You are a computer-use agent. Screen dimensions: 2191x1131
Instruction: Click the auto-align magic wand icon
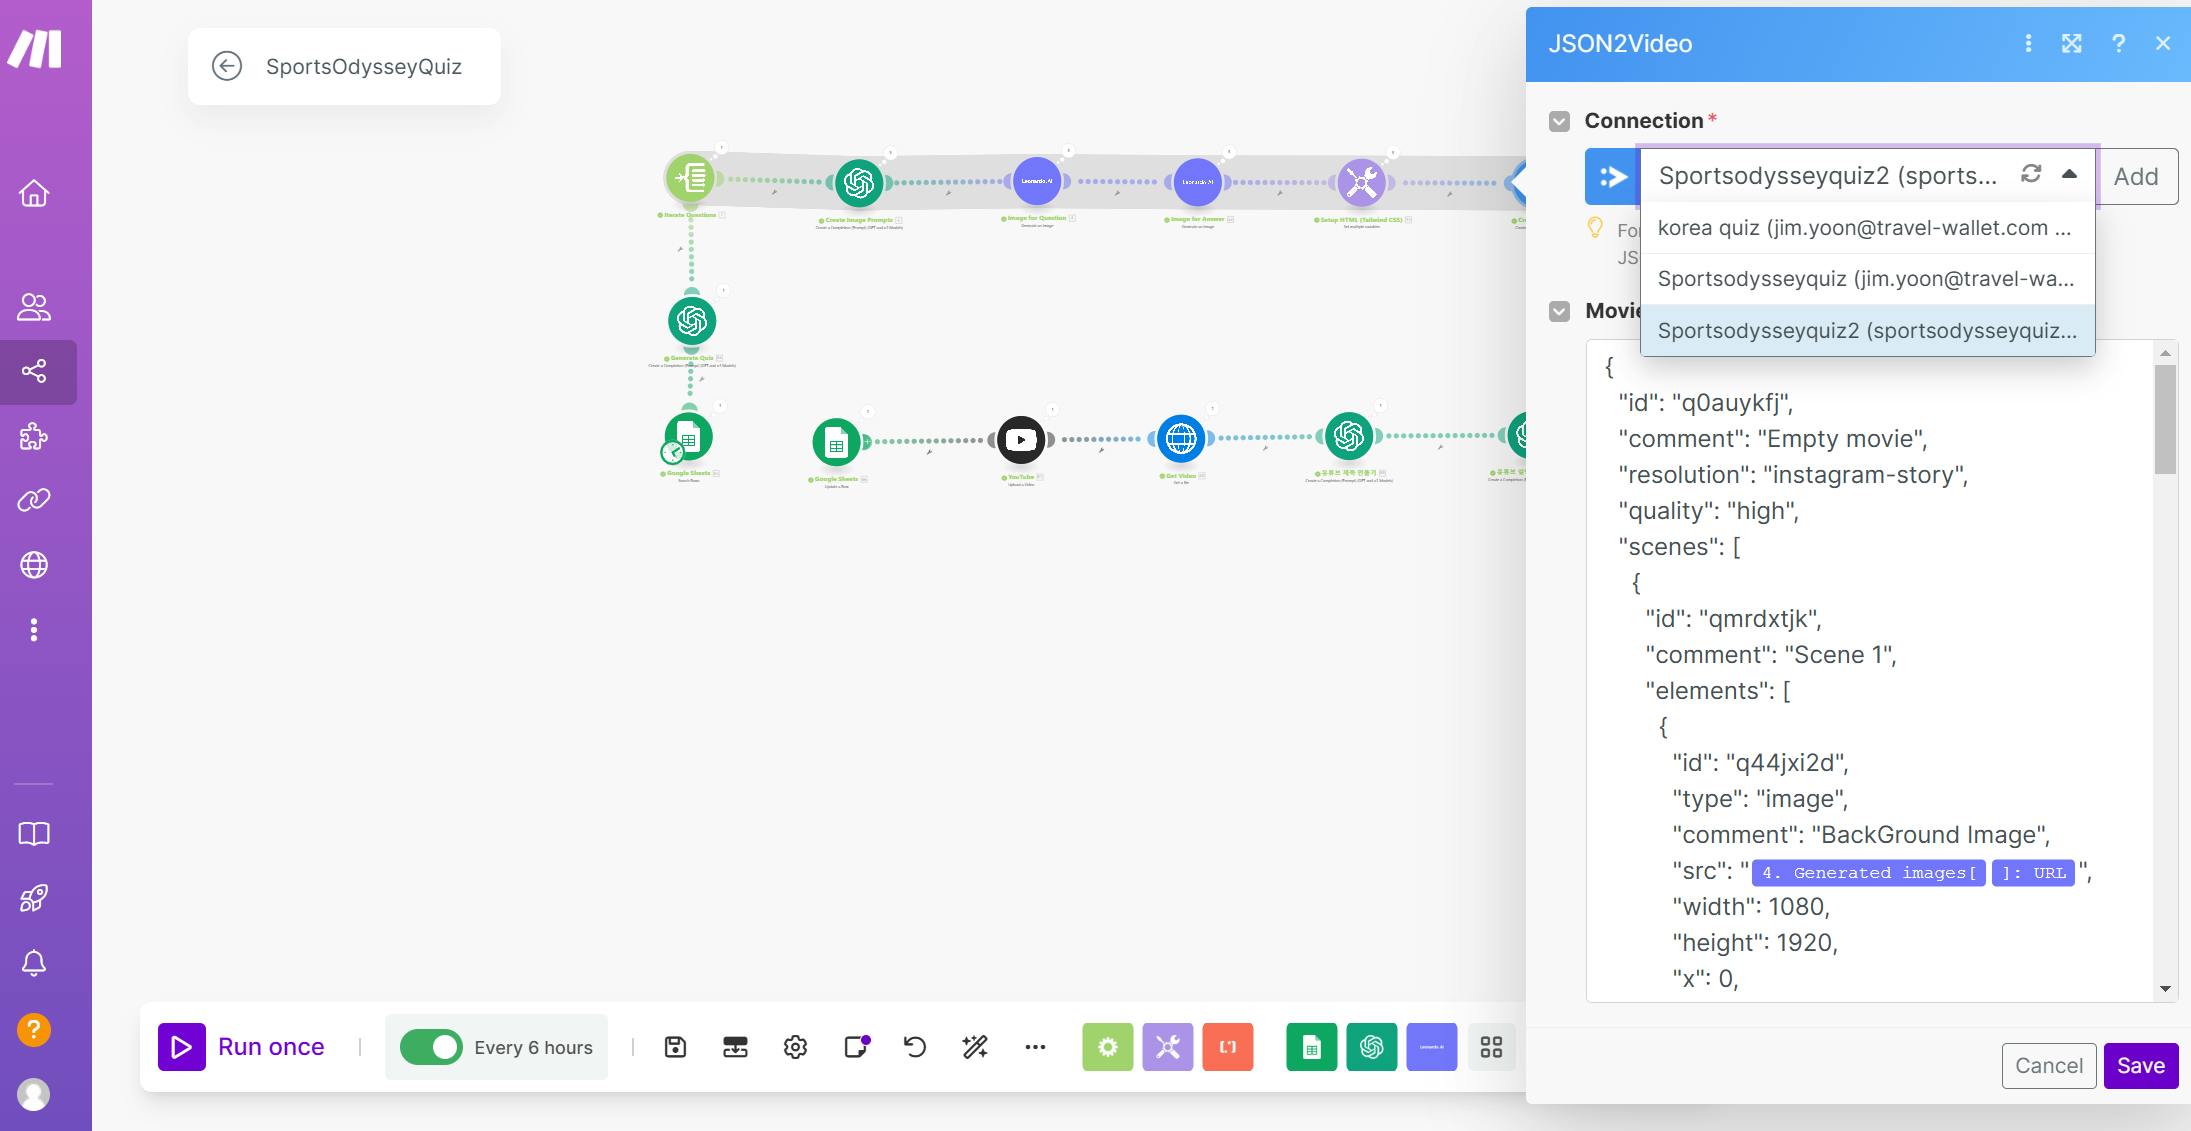tap(975, 1047)
